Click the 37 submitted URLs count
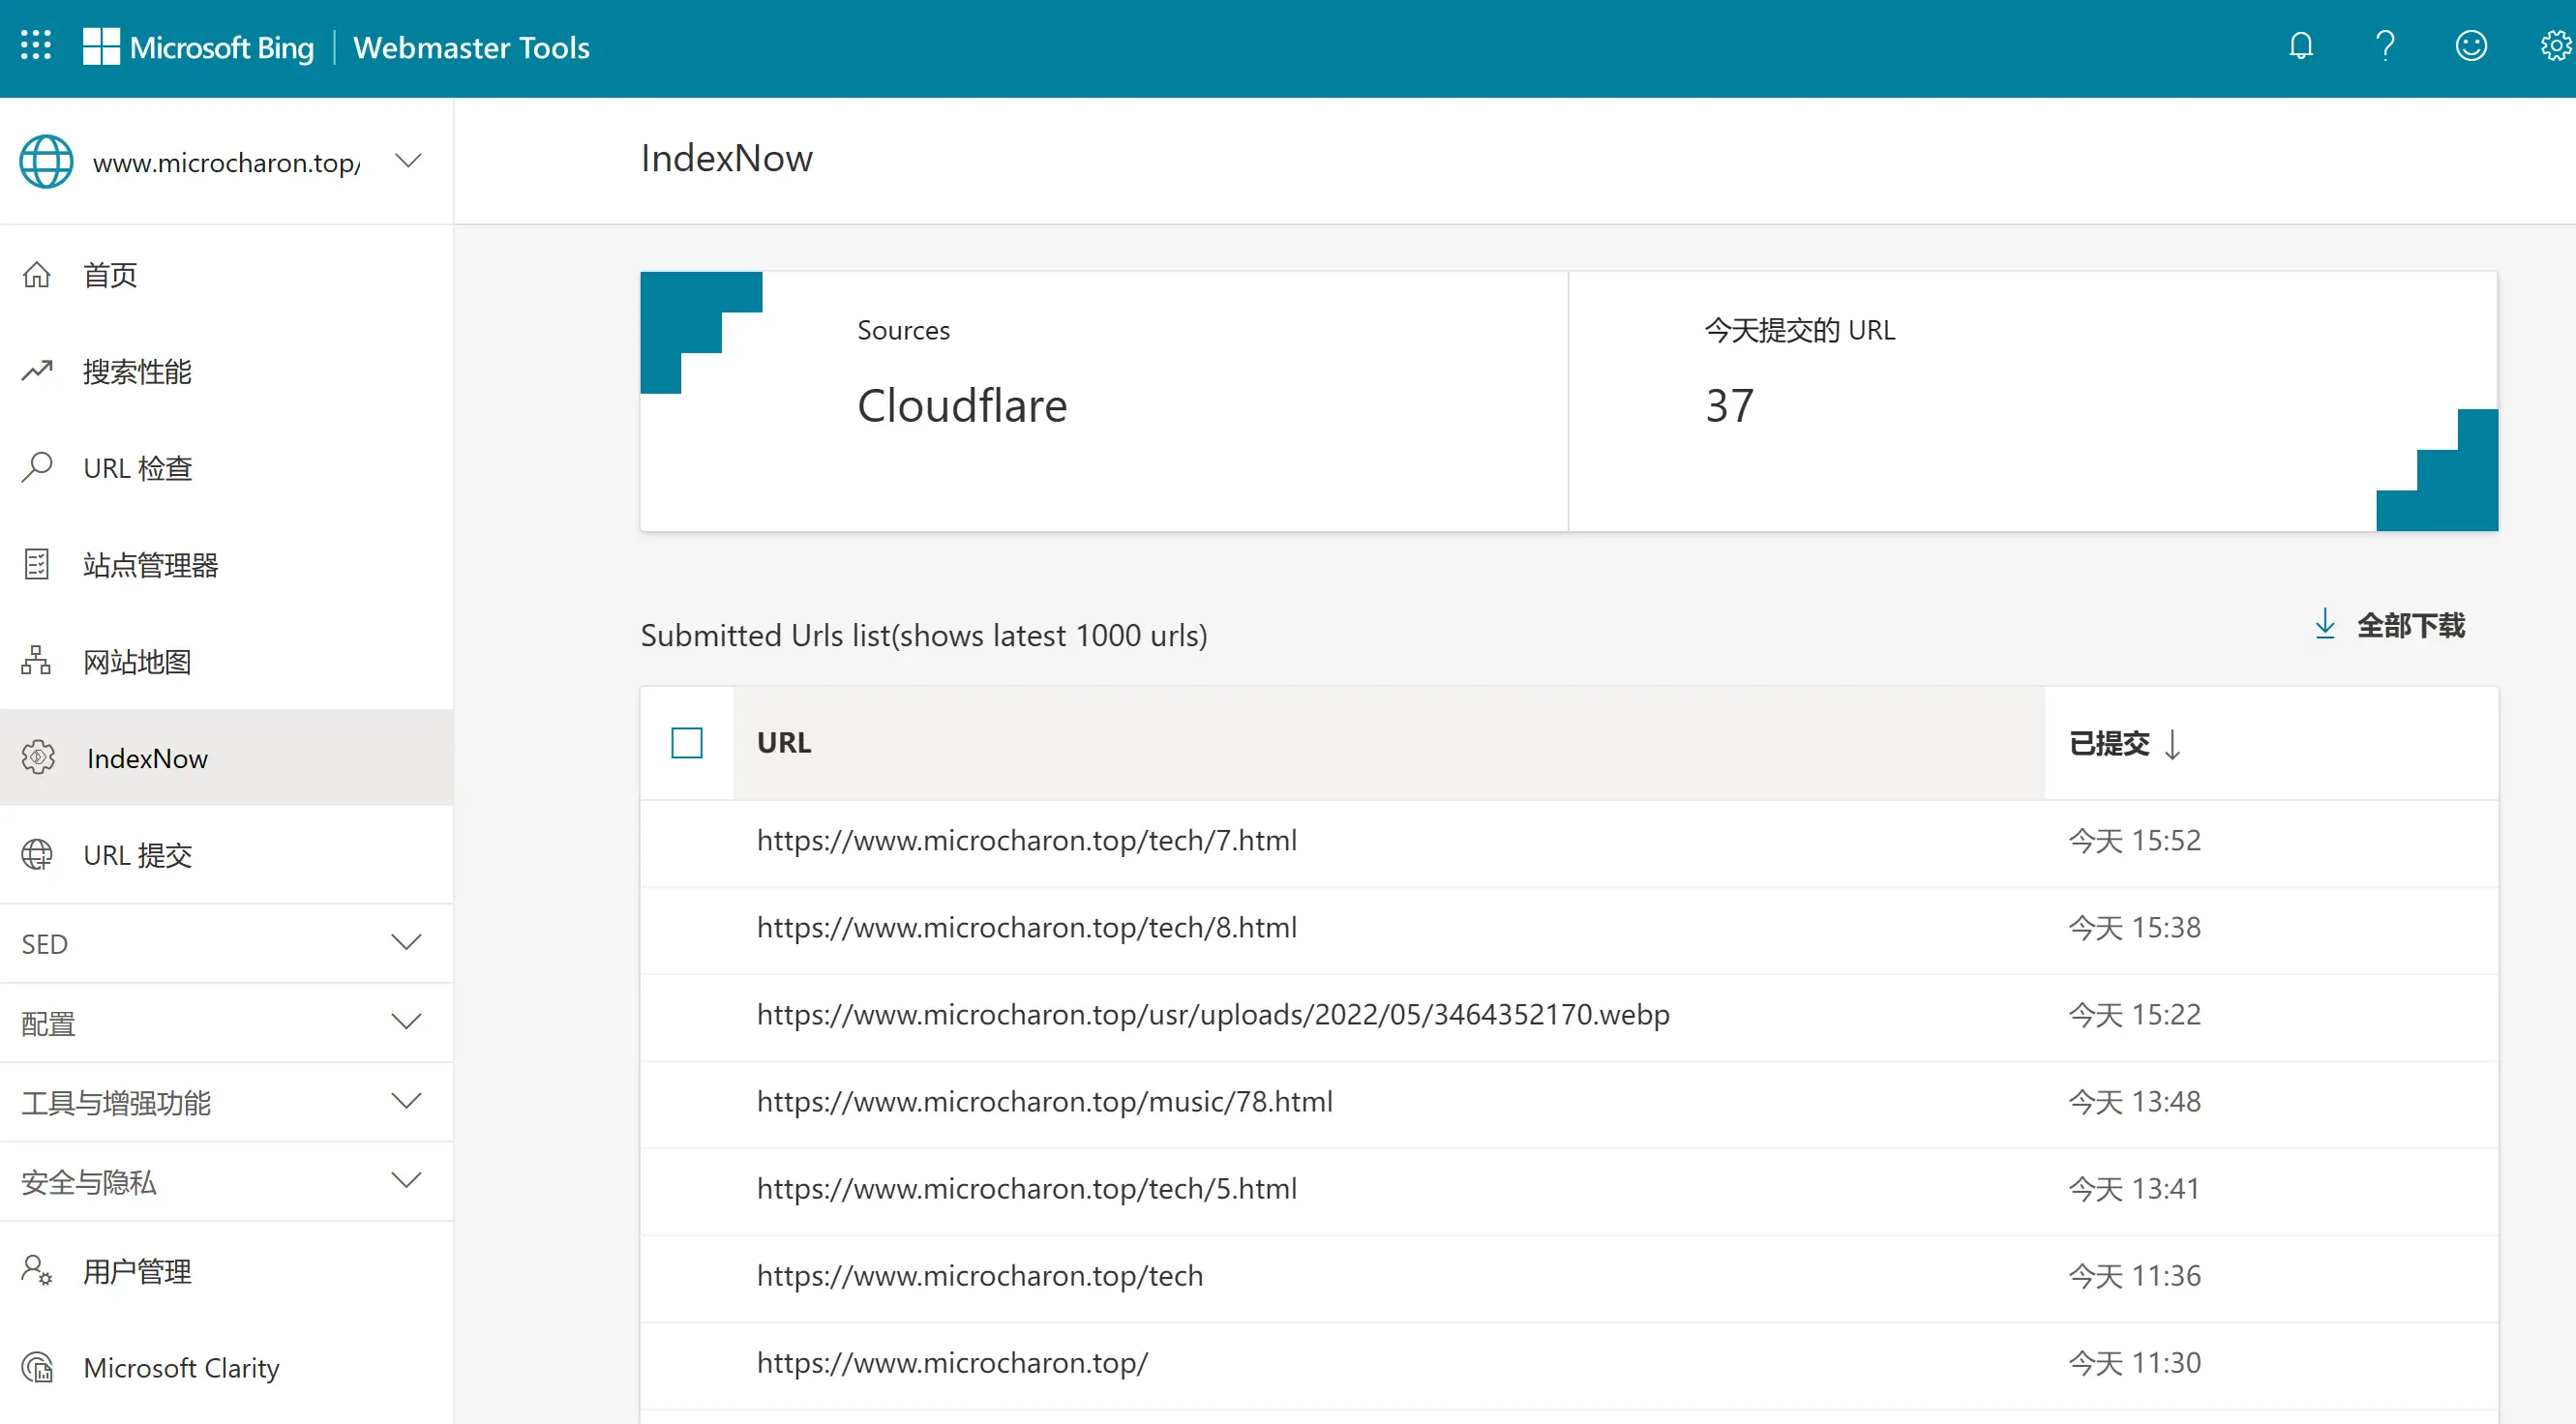Image resolution: width=2576 pixels, height=1424 pixels. coord(1729,406)
